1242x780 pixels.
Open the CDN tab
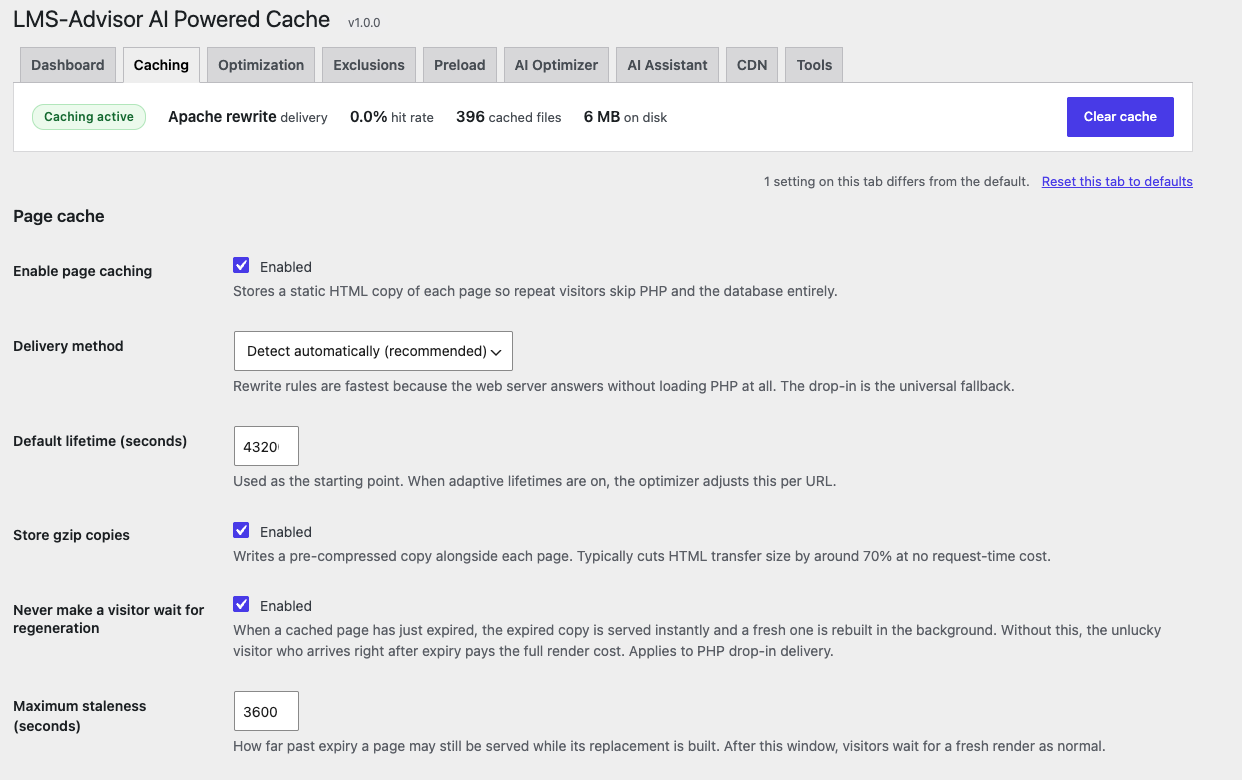[752, 65]
